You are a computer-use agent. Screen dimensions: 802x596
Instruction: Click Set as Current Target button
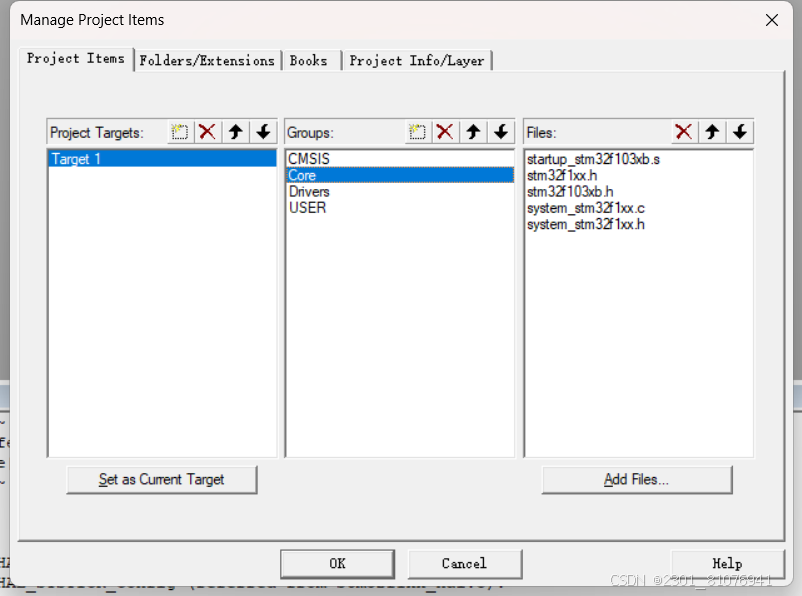[x=162, y=479]
